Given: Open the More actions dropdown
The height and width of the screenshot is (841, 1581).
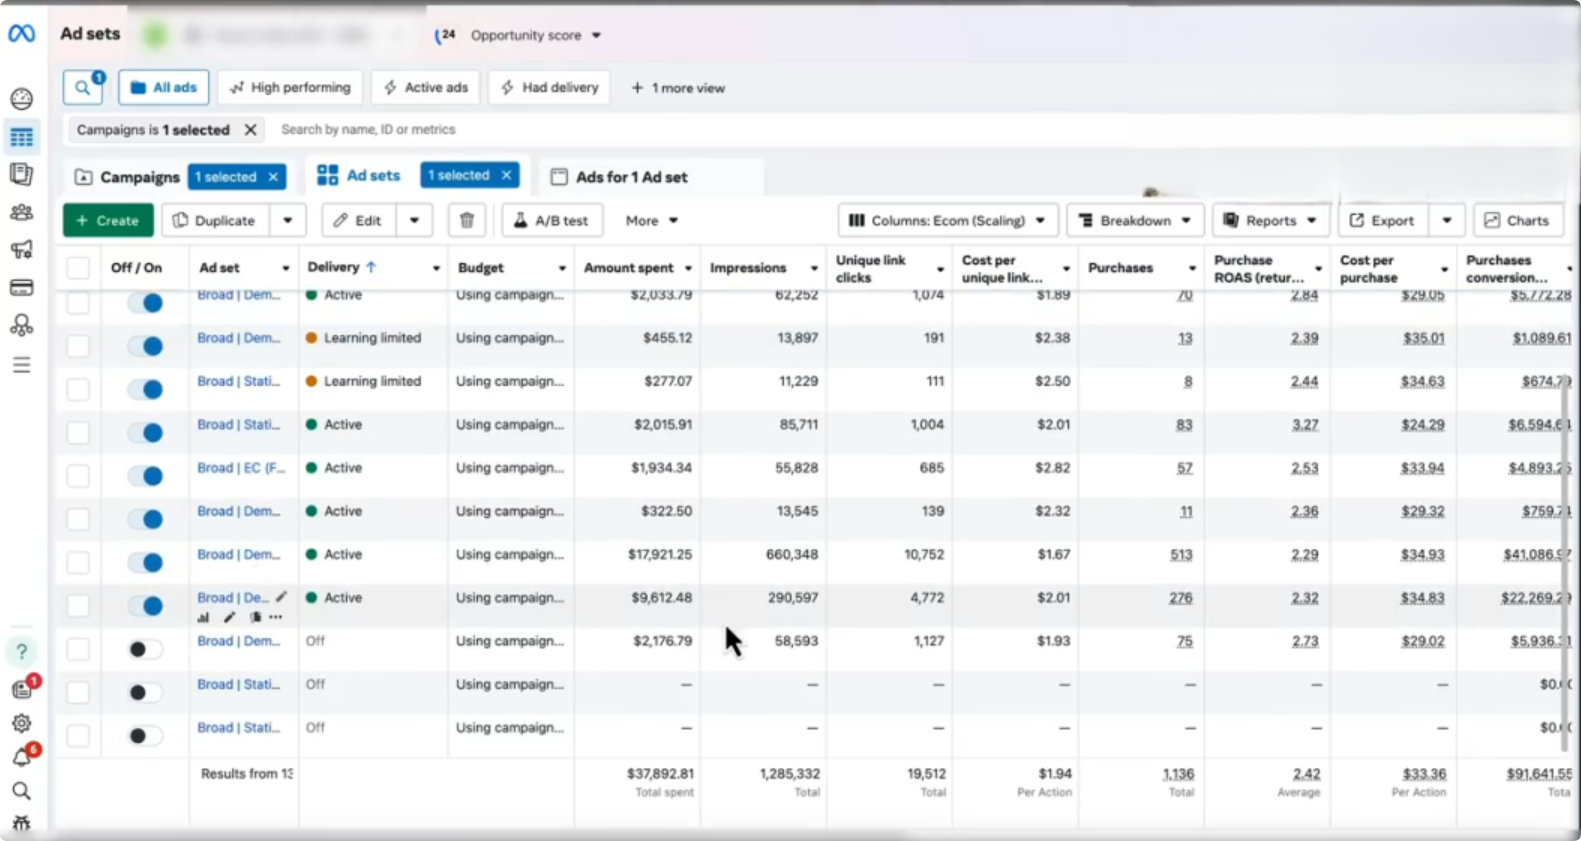Looking at the screenshot, I should tap(651, 220).
